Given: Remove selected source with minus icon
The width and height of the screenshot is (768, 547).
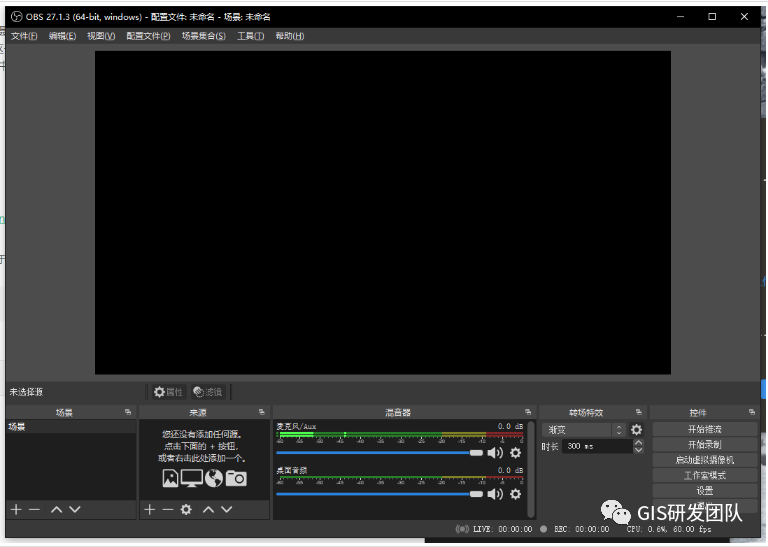Looking at the screenshot, I should click(x=168, y=510).
